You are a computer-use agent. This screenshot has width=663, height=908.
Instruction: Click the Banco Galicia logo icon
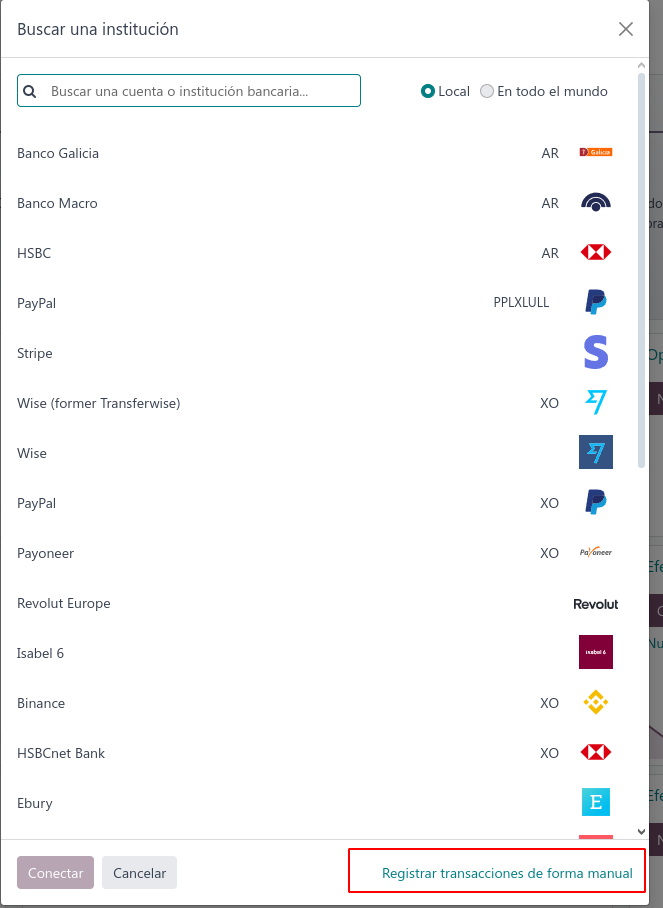[x=595, y=152]
